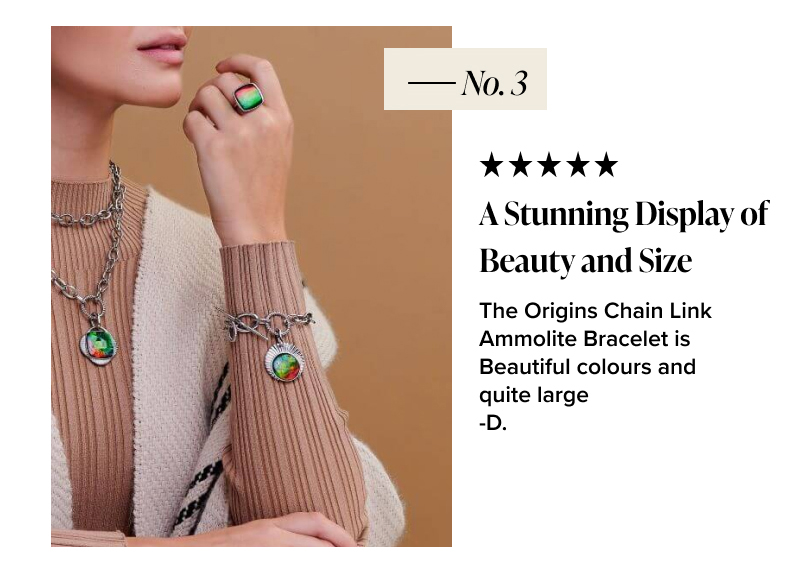Click the second rating star
The width and height of the screenshot is (804, 588).
520,165
